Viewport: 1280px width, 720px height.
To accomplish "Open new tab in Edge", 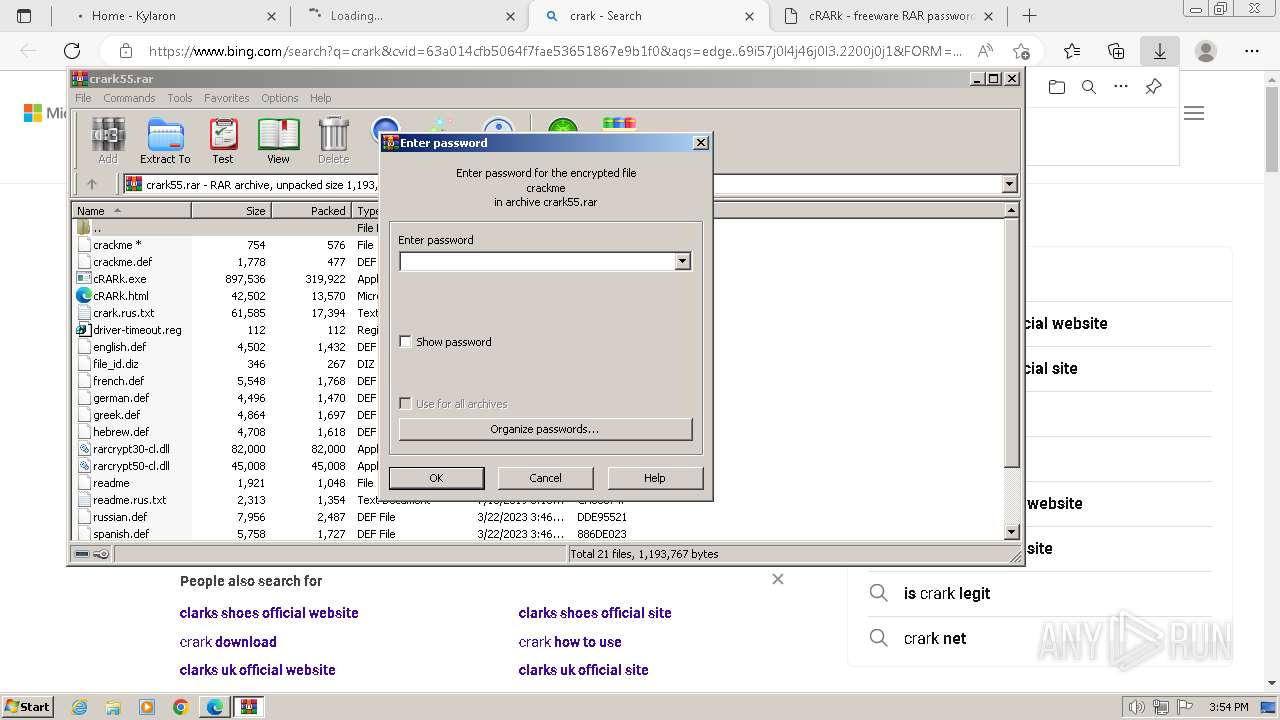I will pos(1029,15).
